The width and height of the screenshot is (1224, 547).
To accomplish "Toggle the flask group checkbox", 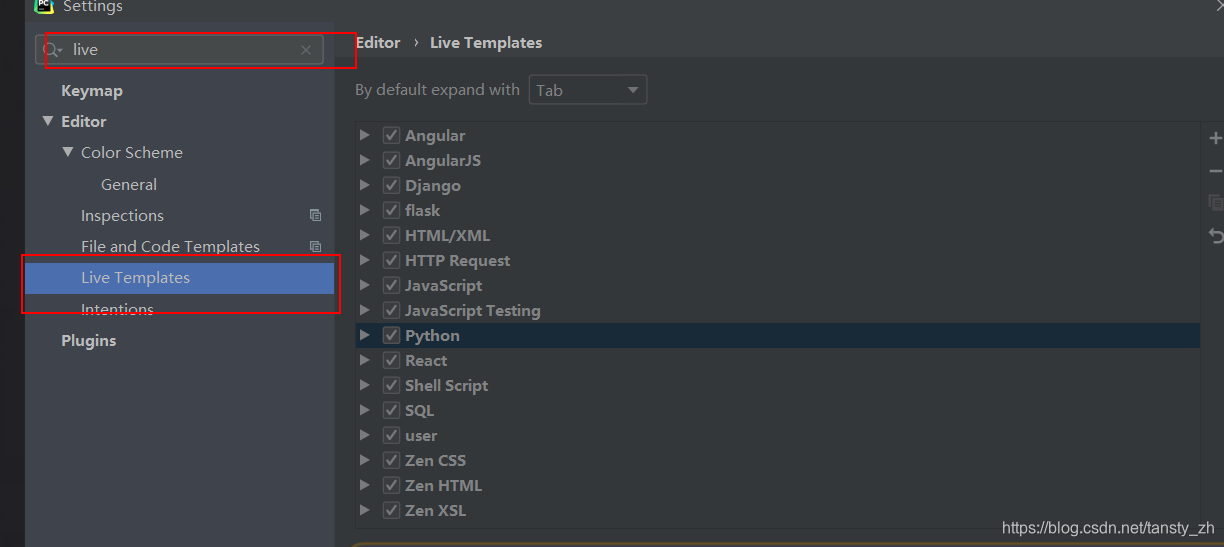I will [391, 210].
